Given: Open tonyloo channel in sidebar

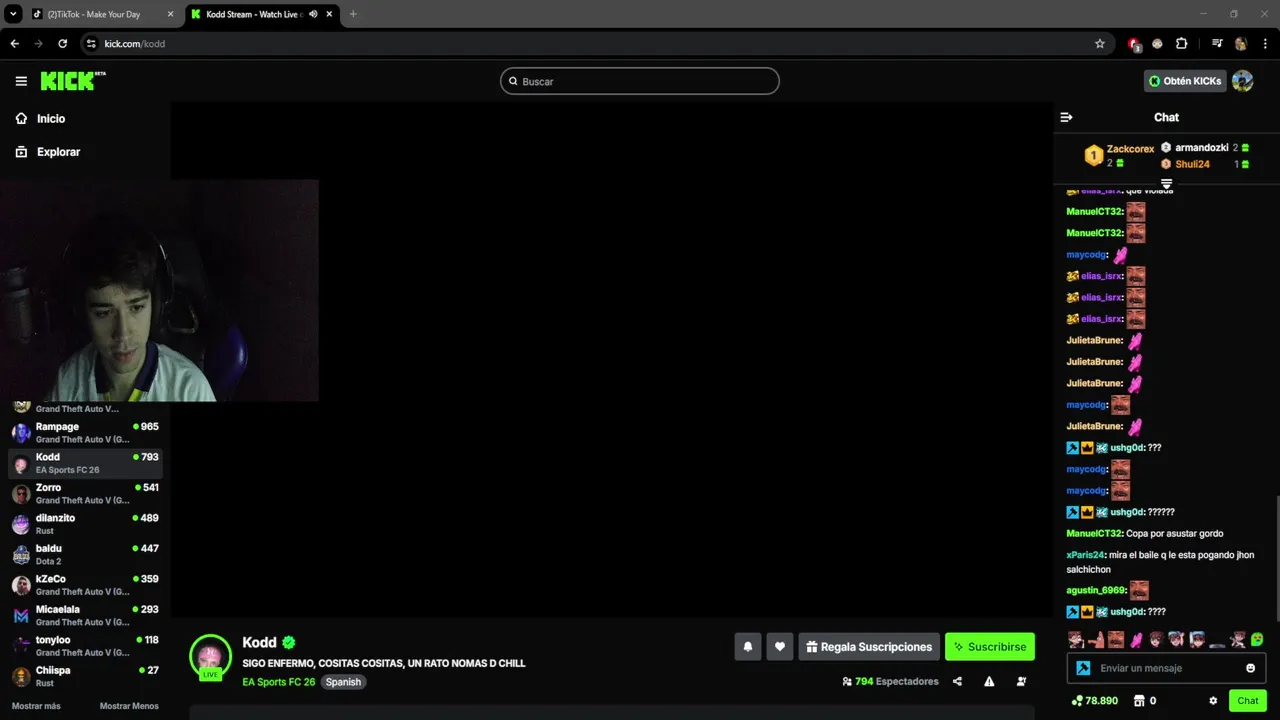Looking at the screenshot, I should (85, 646).
